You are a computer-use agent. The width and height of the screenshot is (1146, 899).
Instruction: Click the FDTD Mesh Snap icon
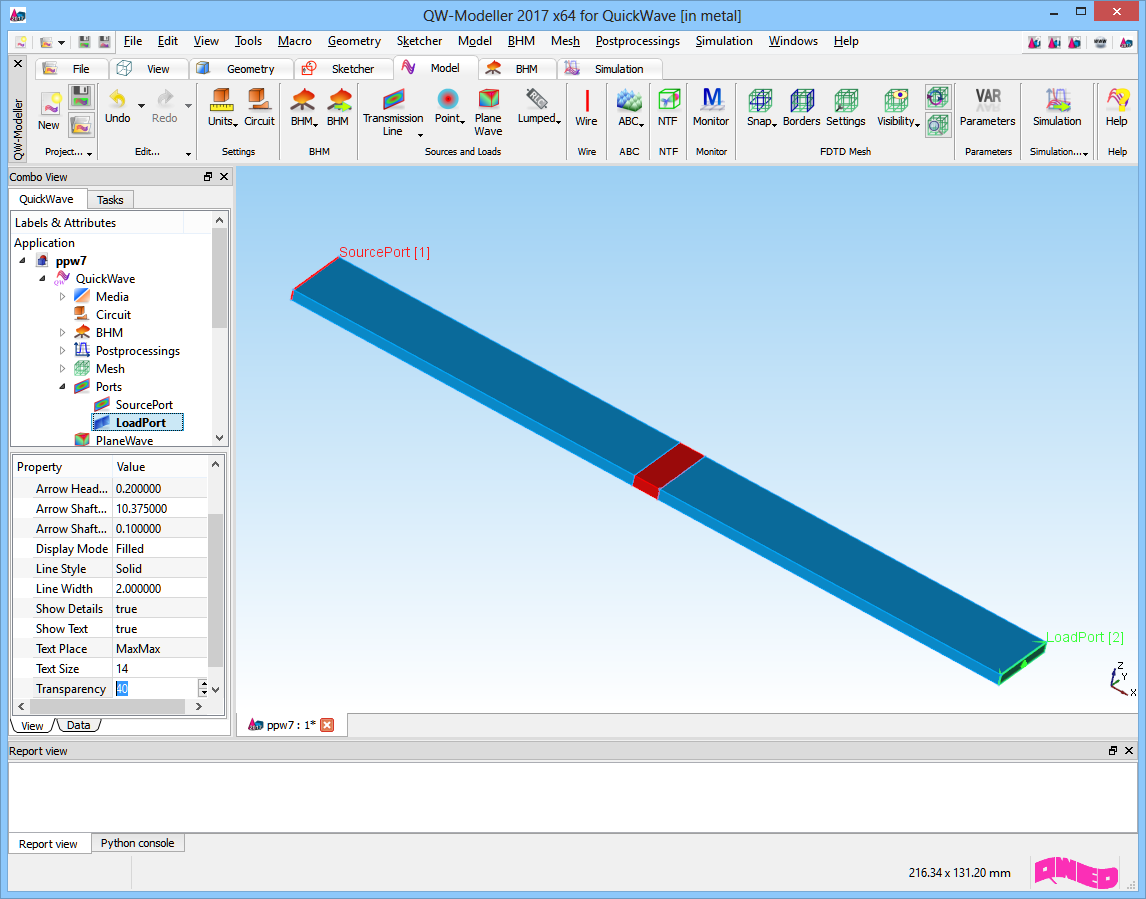click(x=760, y=100)
